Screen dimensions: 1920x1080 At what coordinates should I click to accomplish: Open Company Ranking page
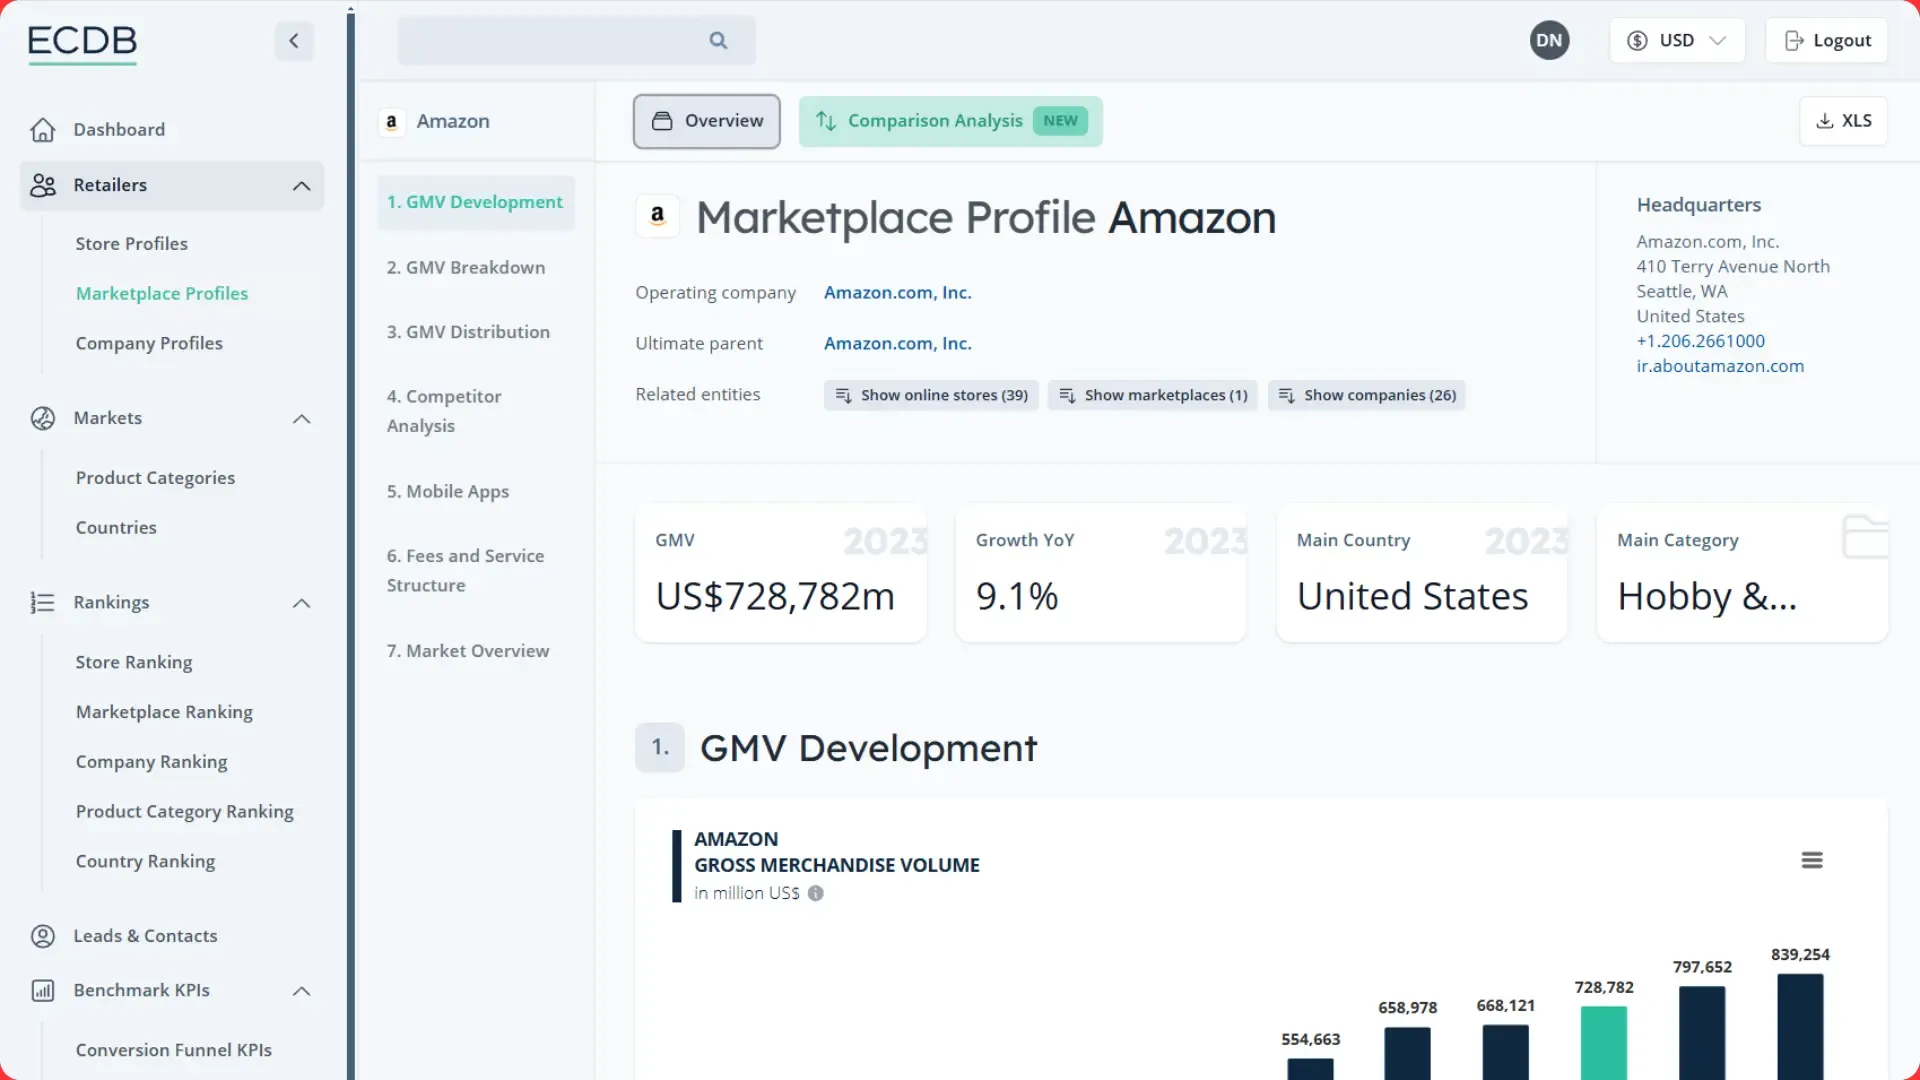151,762
